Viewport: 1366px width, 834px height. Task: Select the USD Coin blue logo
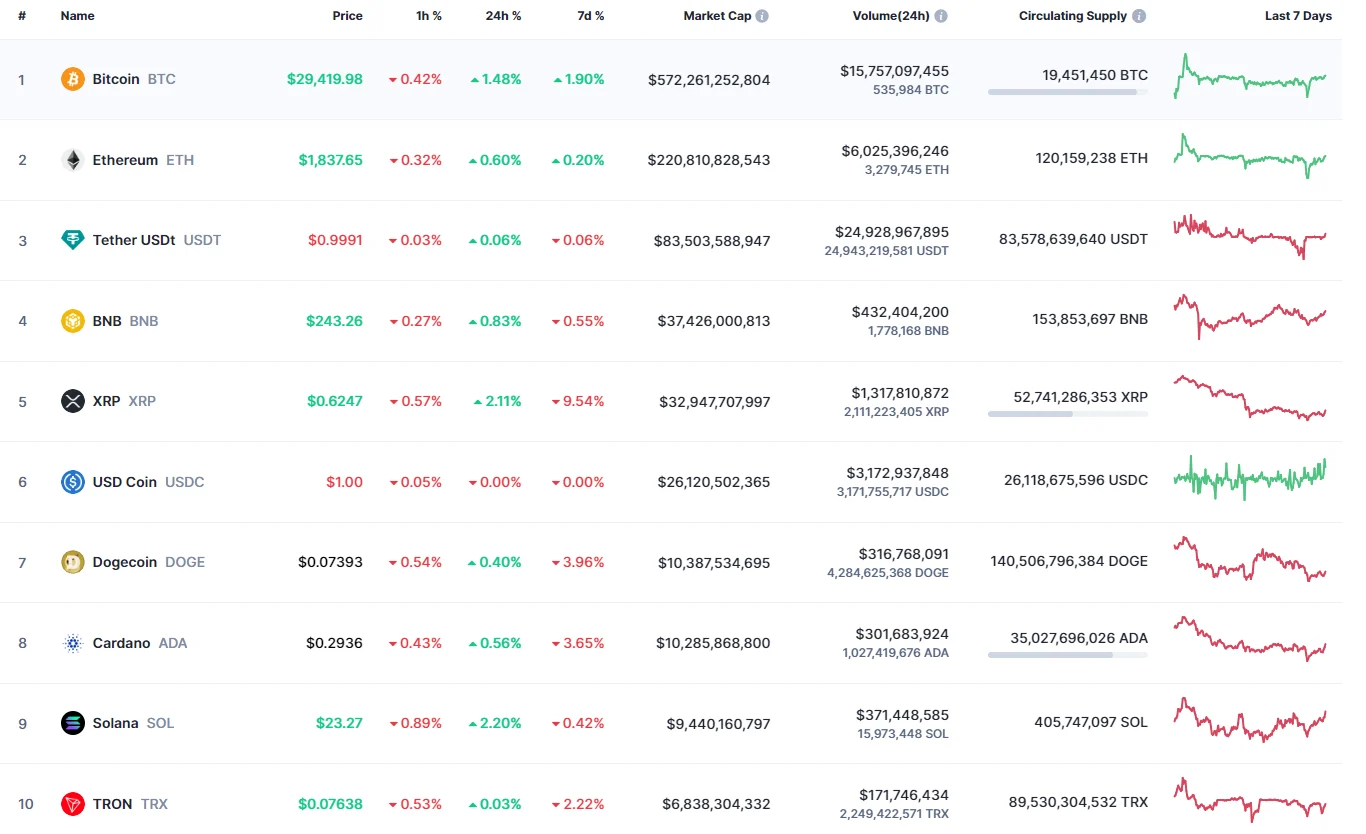tap(72, 482)
